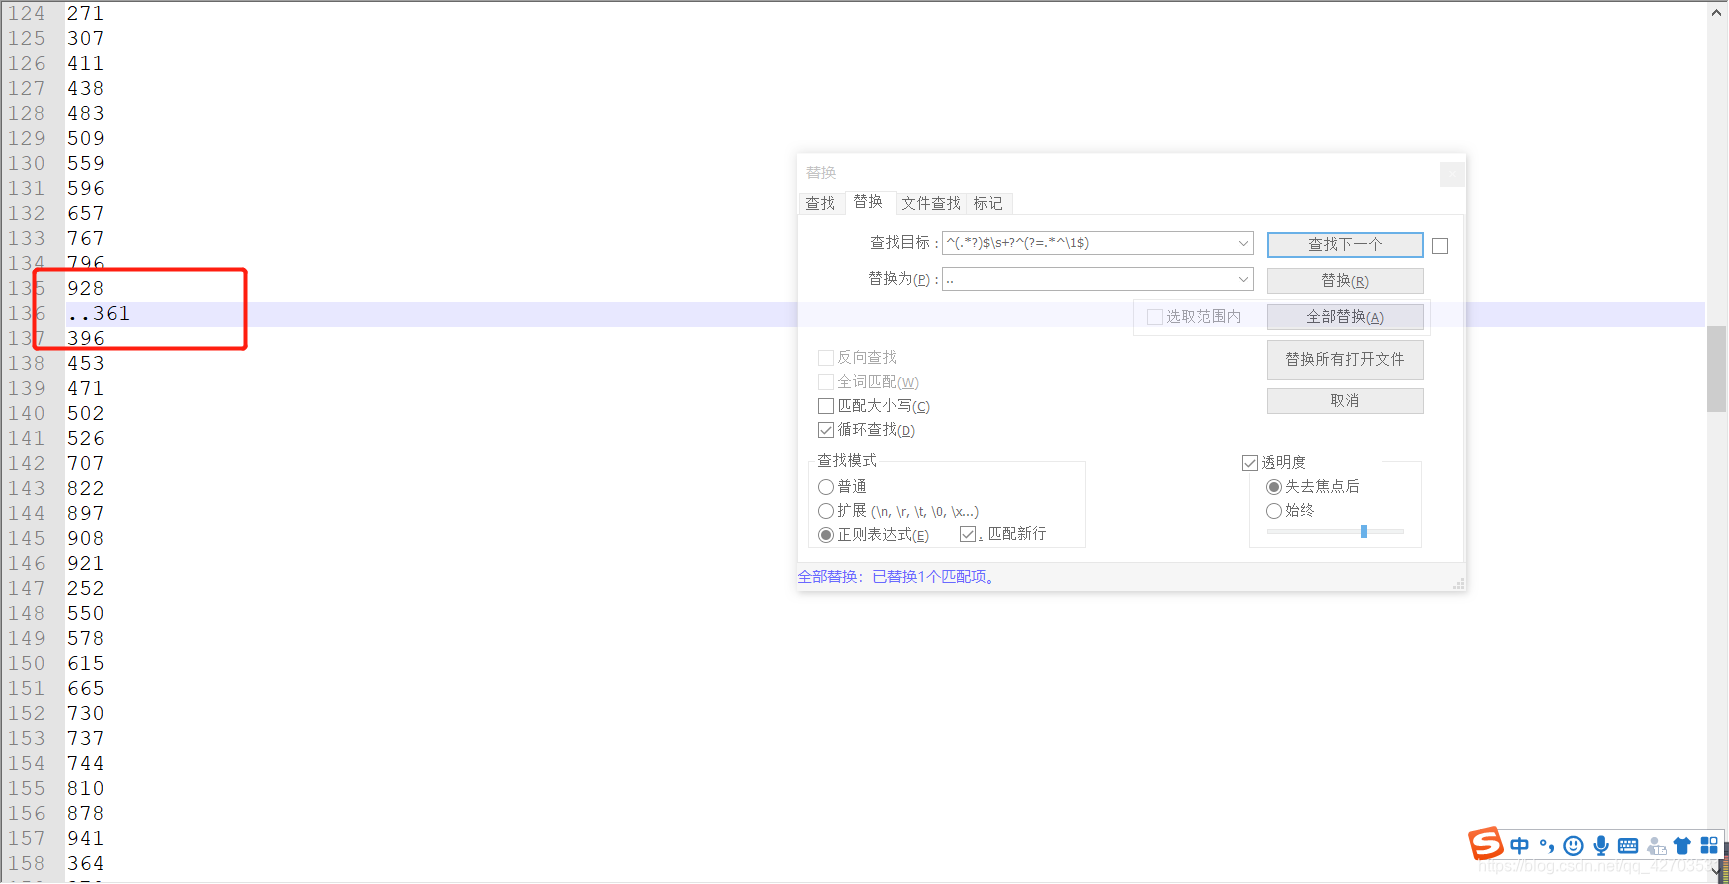Close the 替换 dialog

click(x=1451, y=174)
